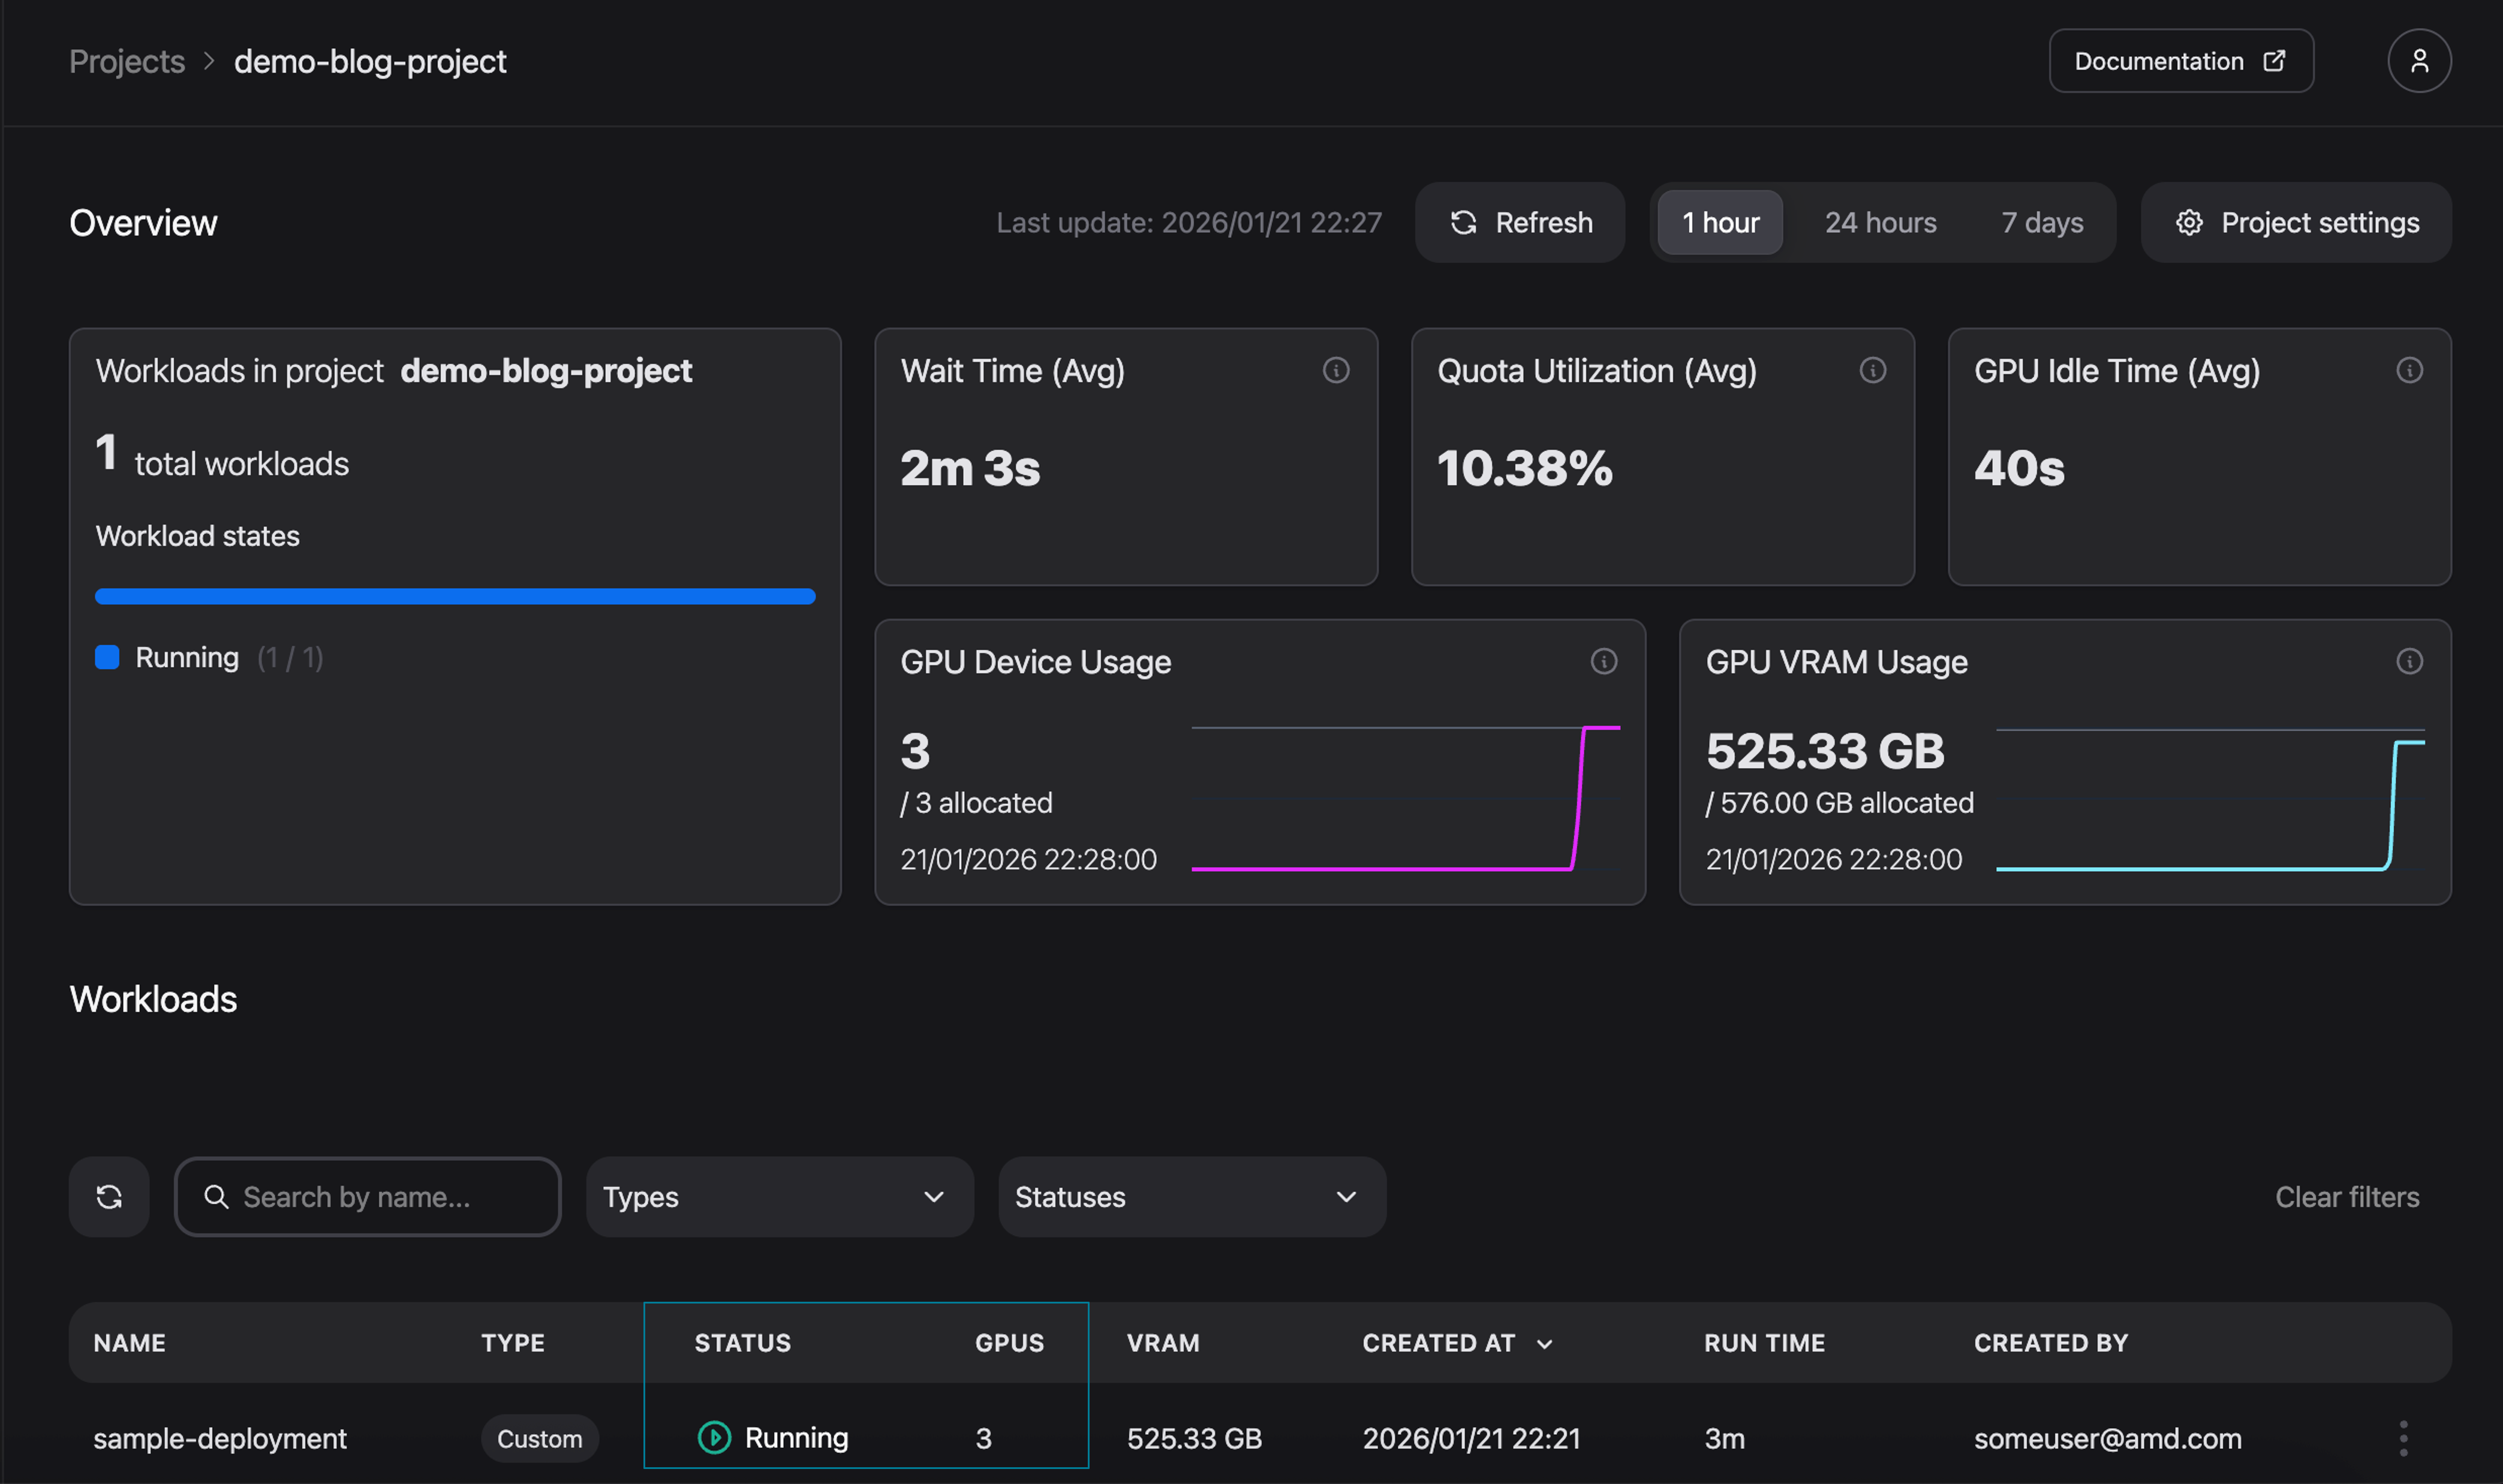The height and width of the screenshot is (1484, 2503).
Task: Open the Documentation link
Action: [x=2180, y=61]
